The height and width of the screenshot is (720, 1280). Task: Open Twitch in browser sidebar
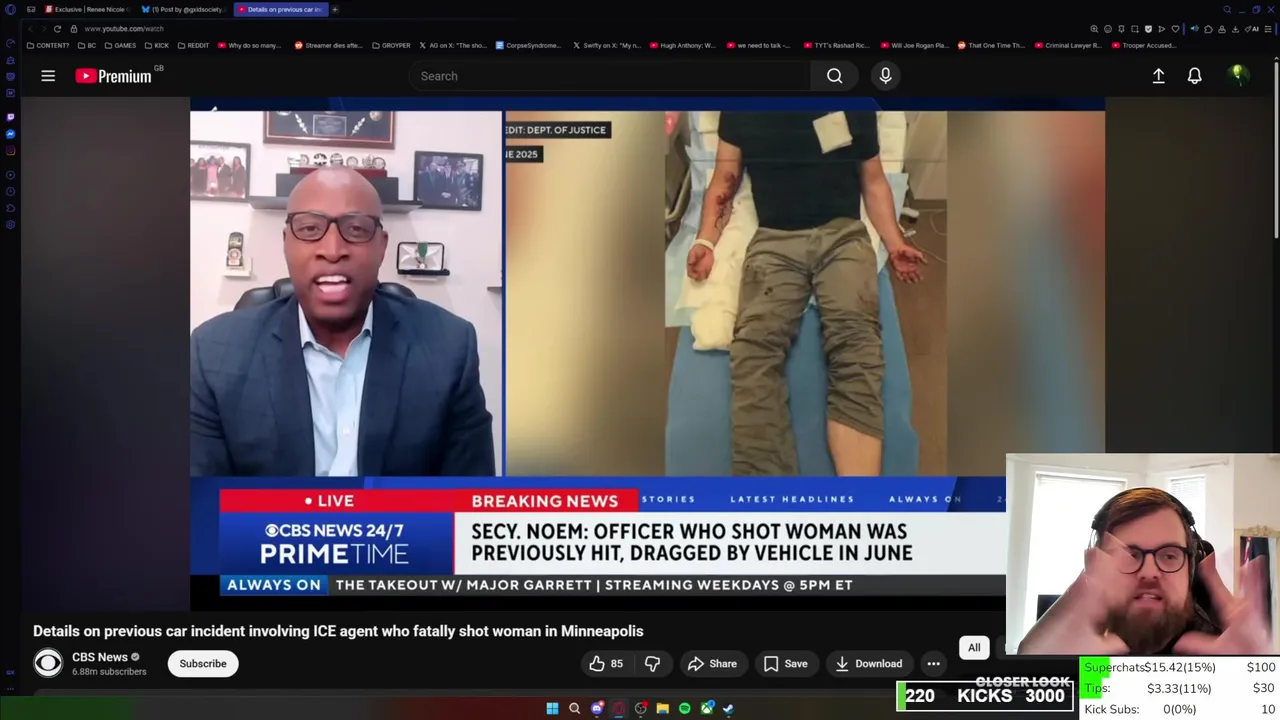click(x=10, y=117)
